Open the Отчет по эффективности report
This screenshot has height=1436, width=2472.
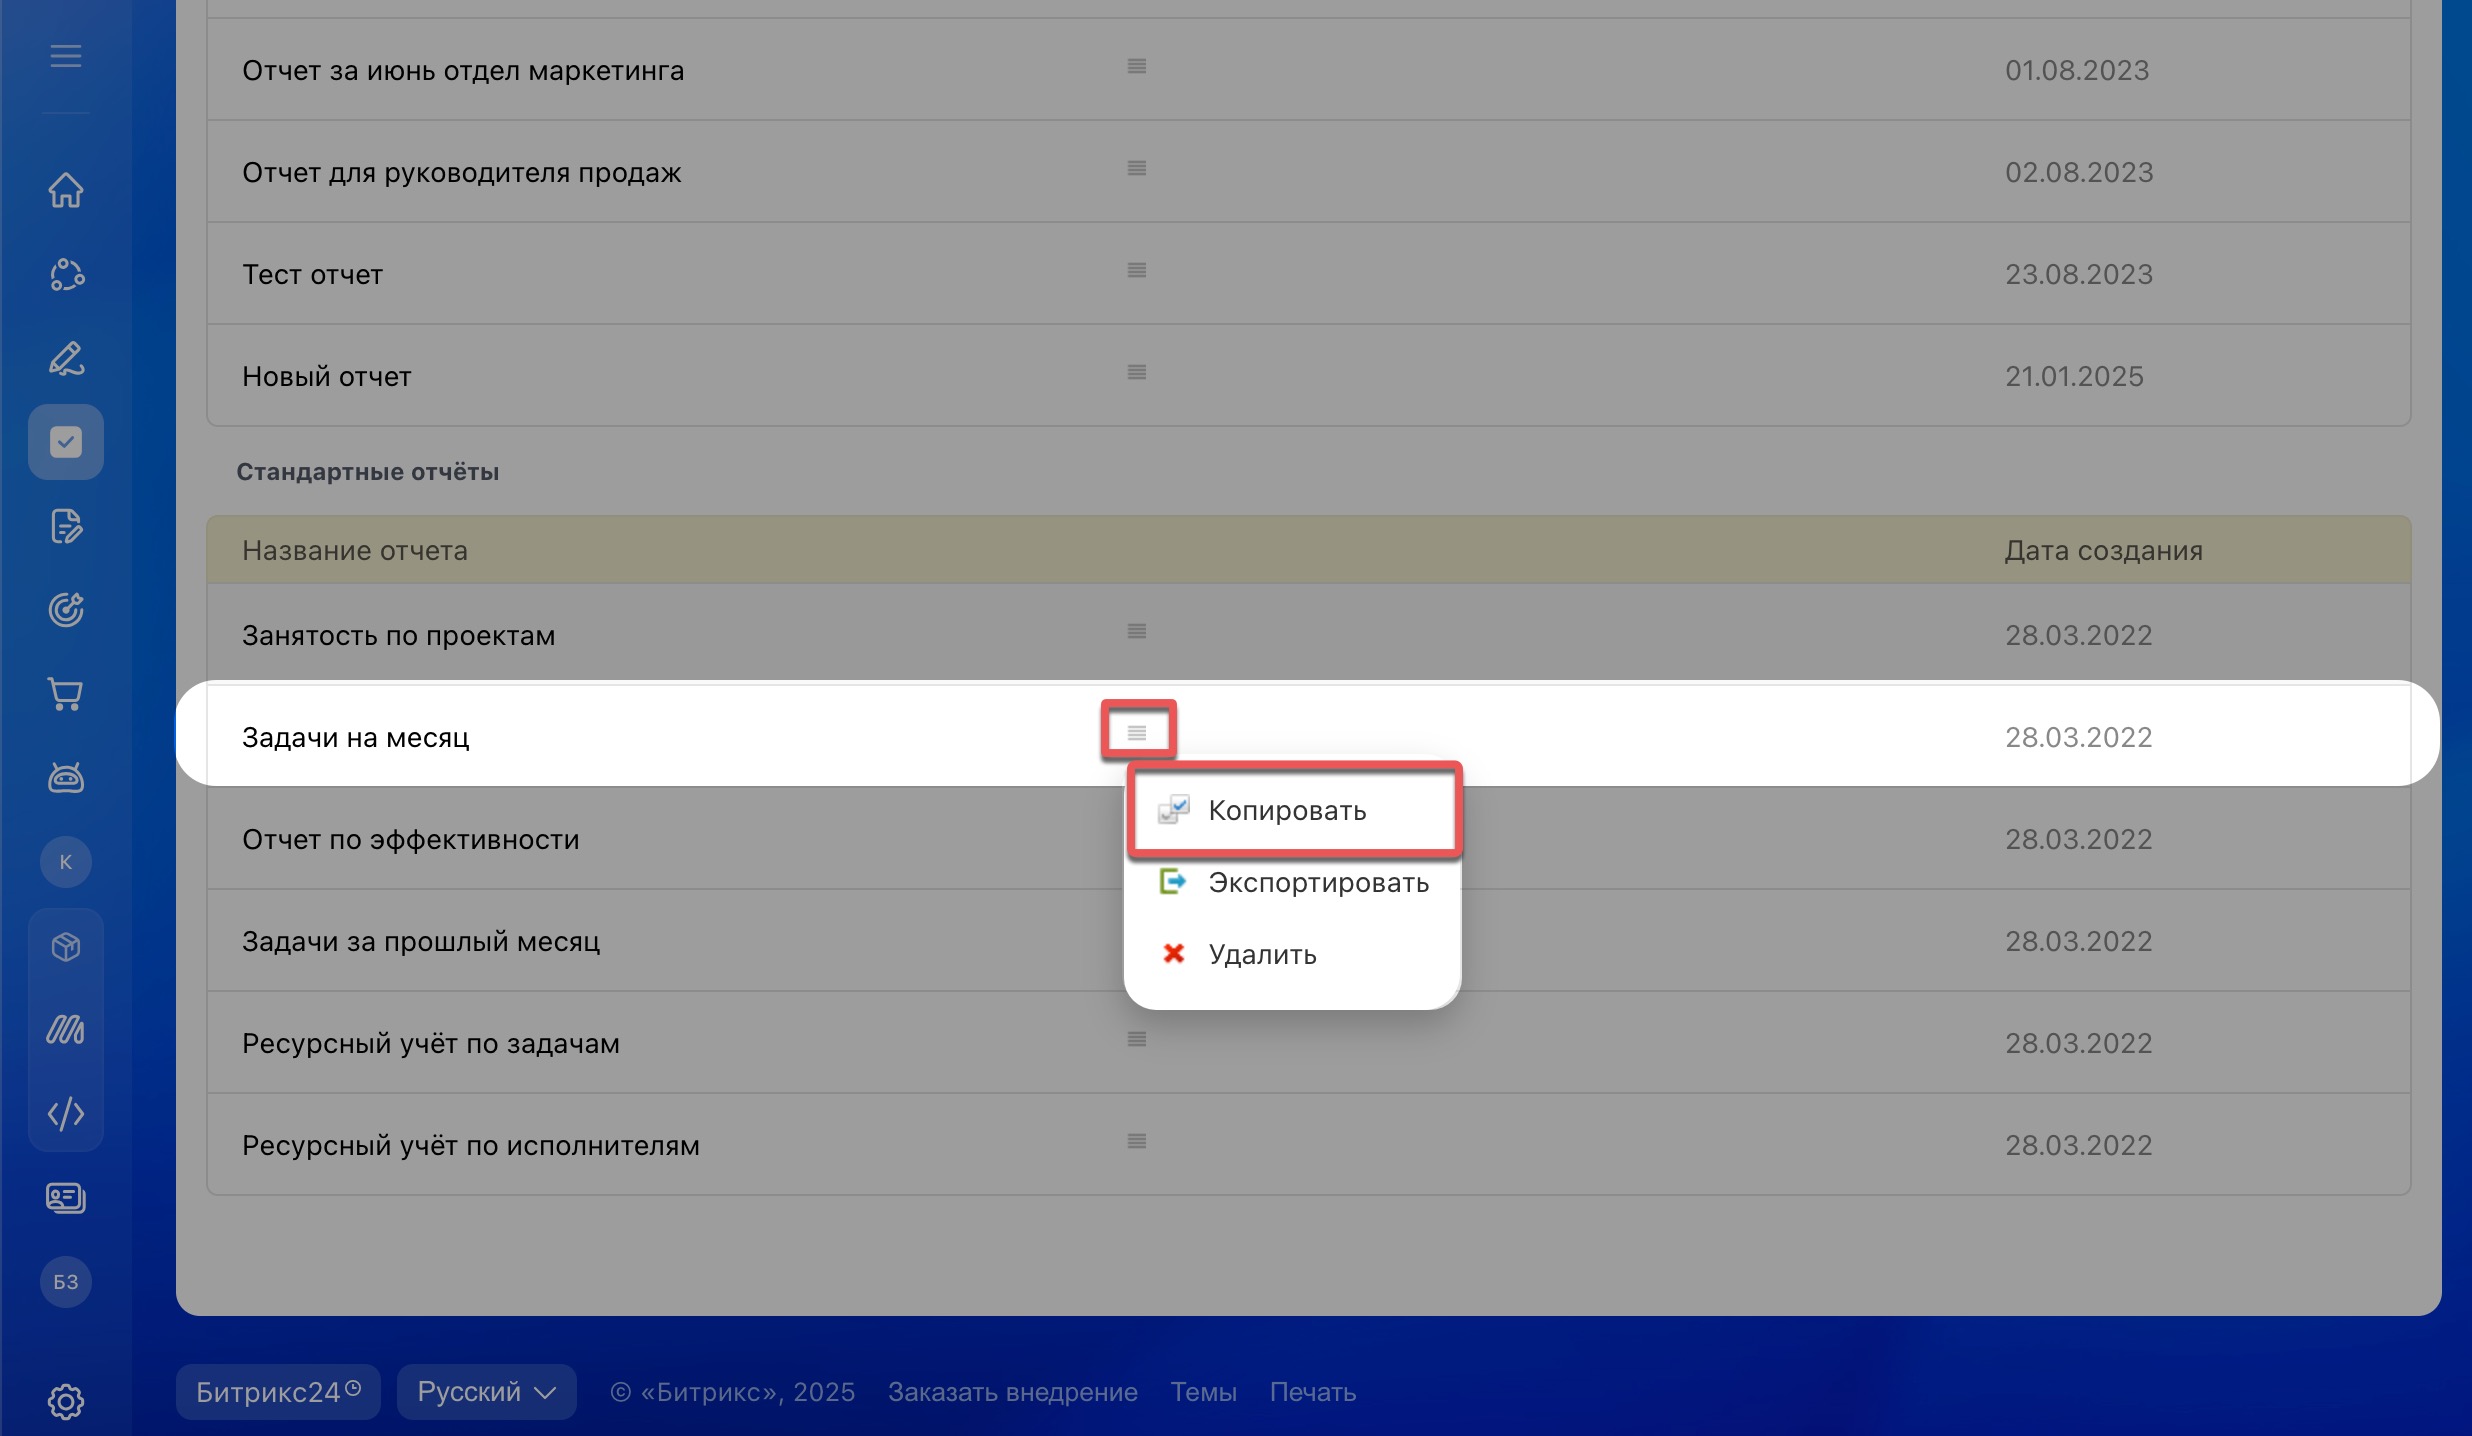tap(411, 839)
